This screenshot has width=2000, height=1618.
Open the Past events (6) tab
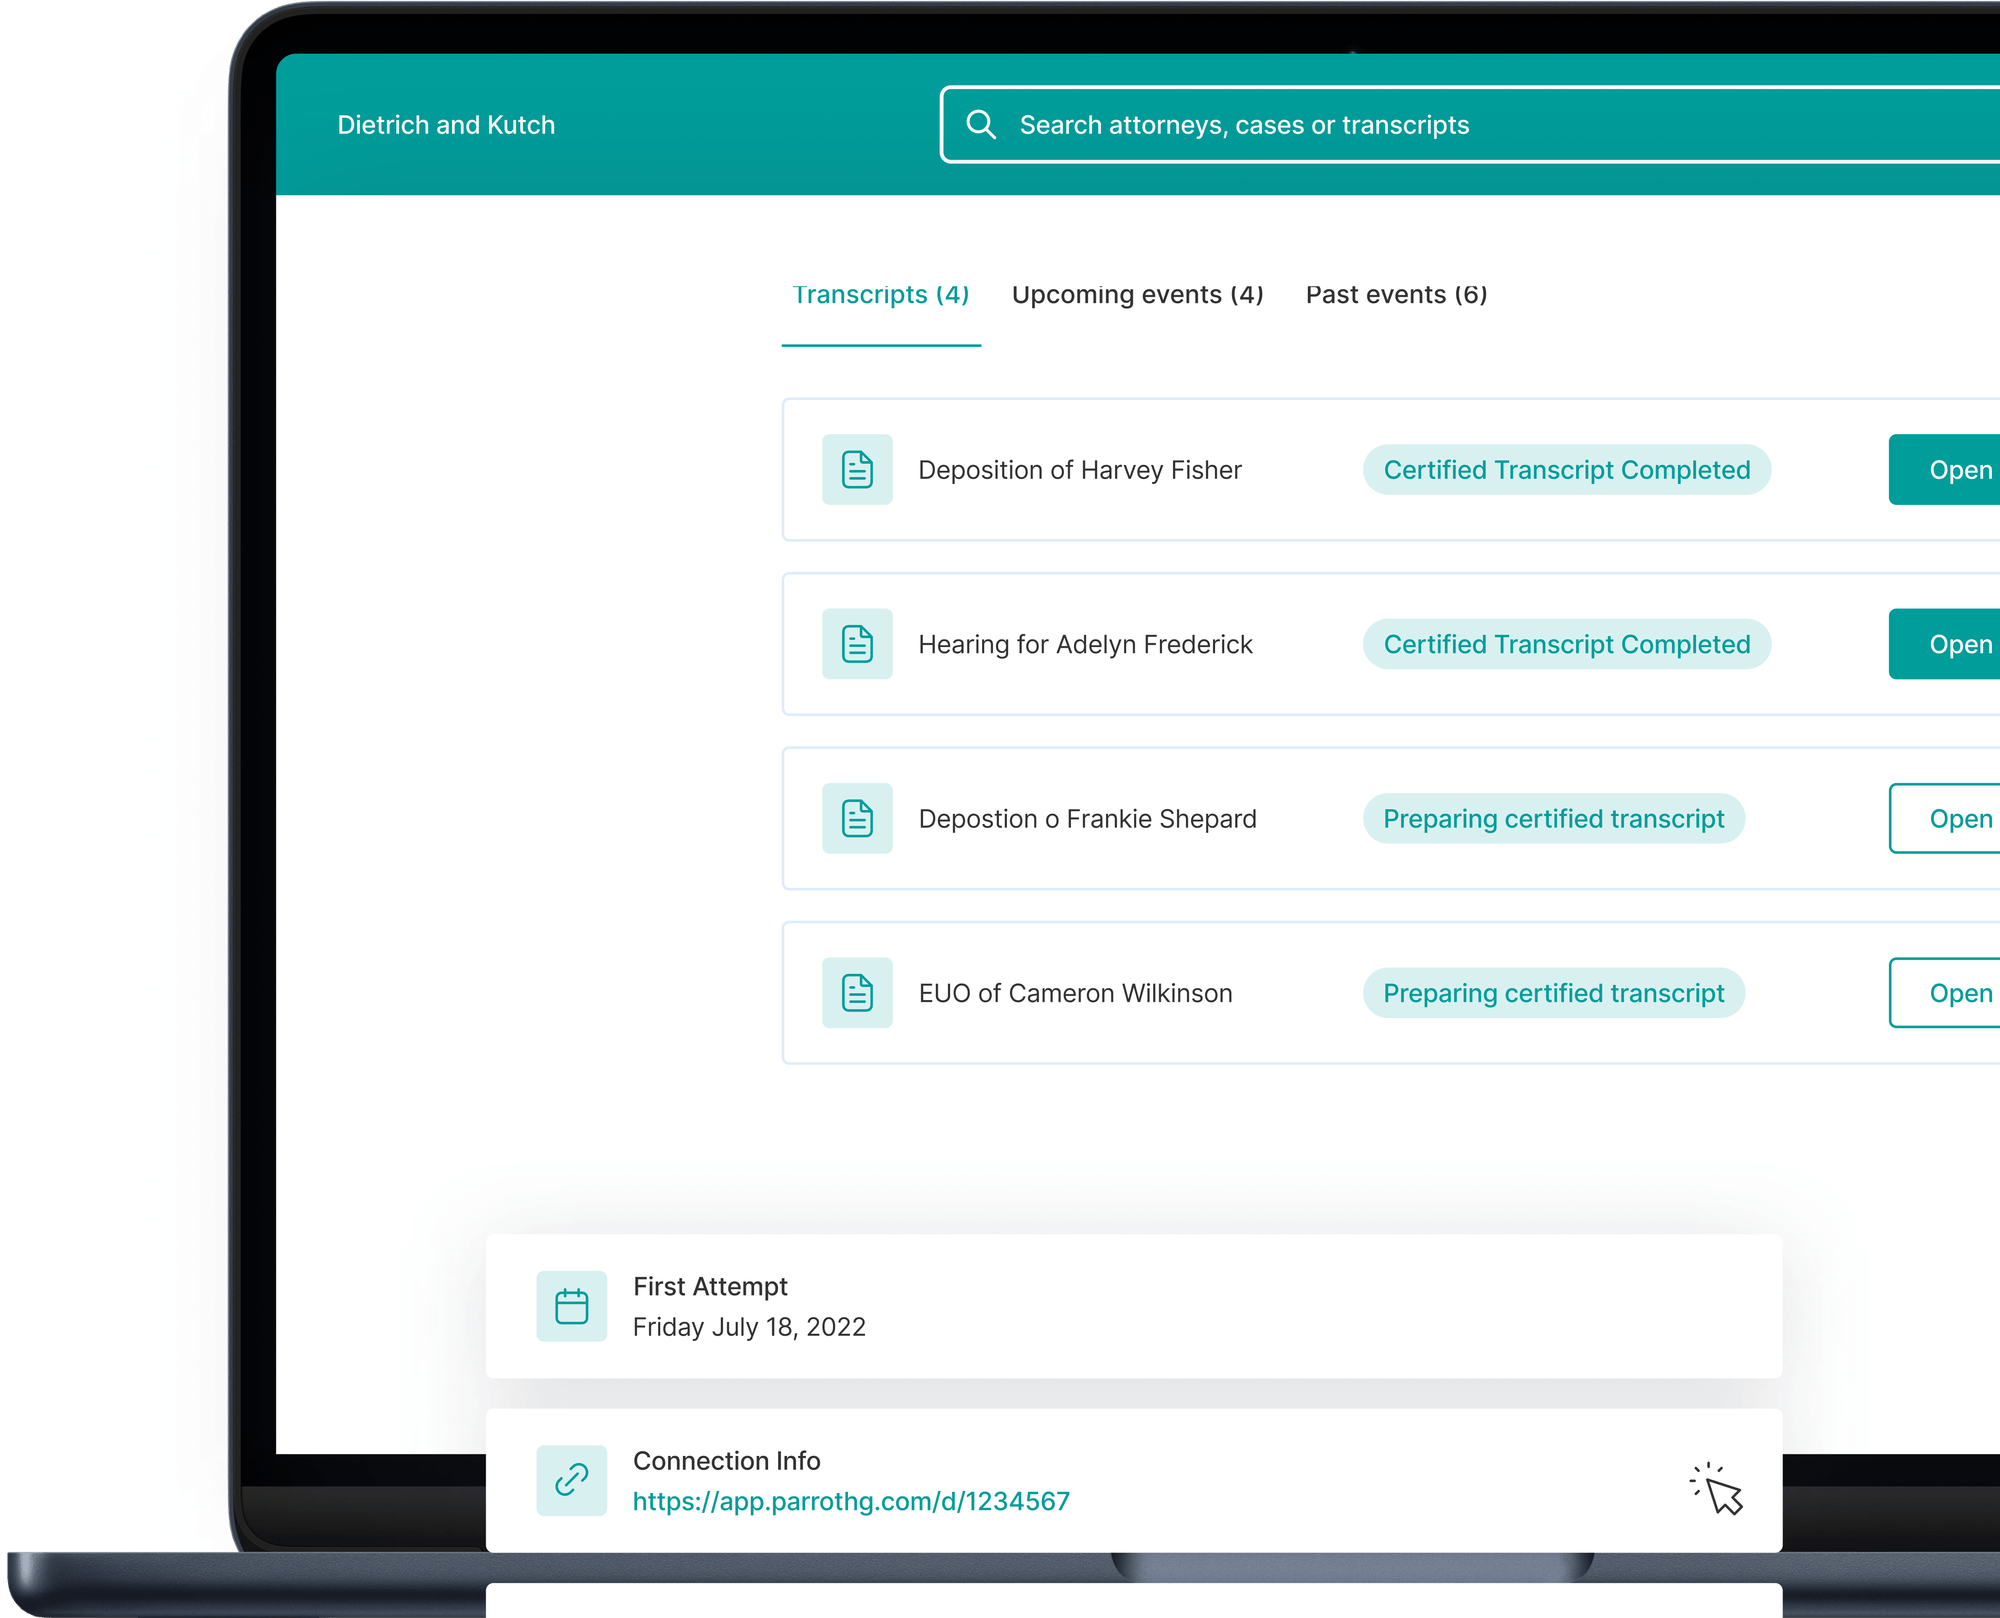tap(1396, 295)
